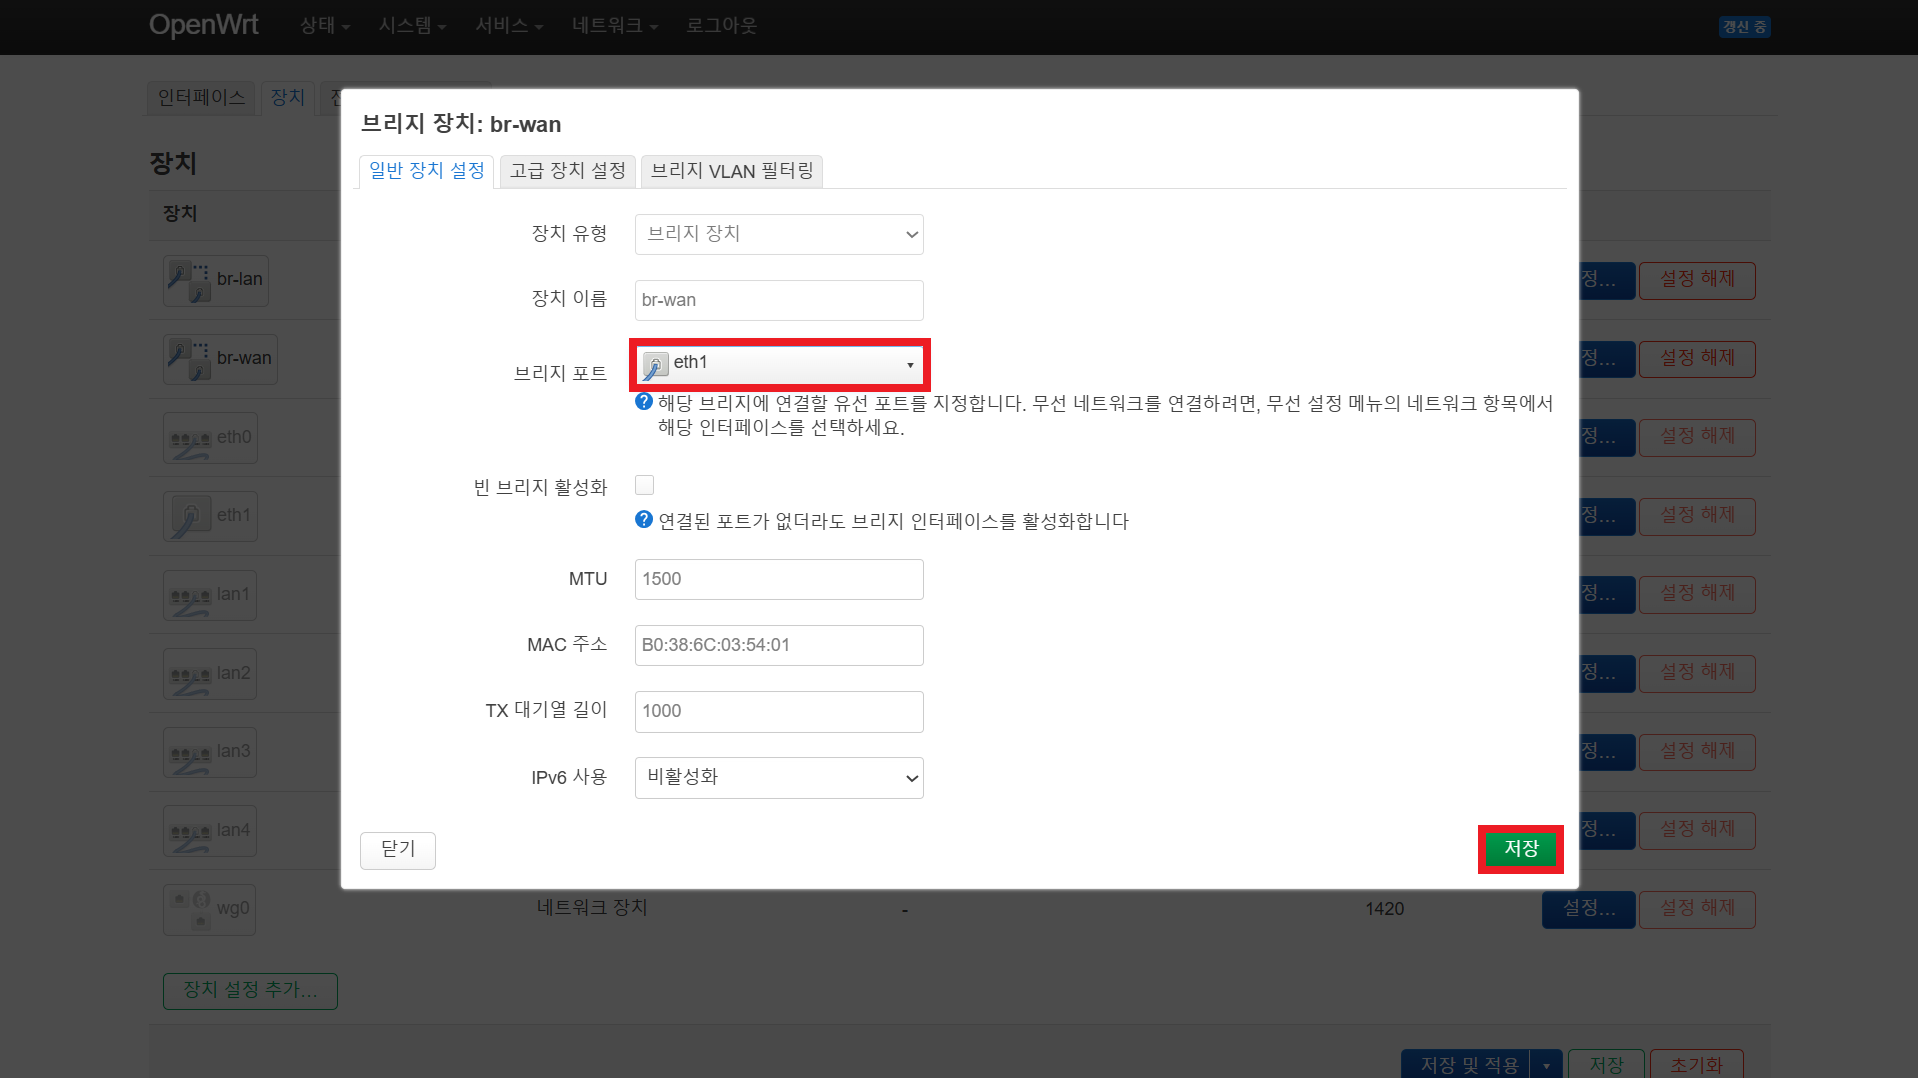Click the eth1 device icon in list
The image size is (1918, 1078).
click(189, 516)
